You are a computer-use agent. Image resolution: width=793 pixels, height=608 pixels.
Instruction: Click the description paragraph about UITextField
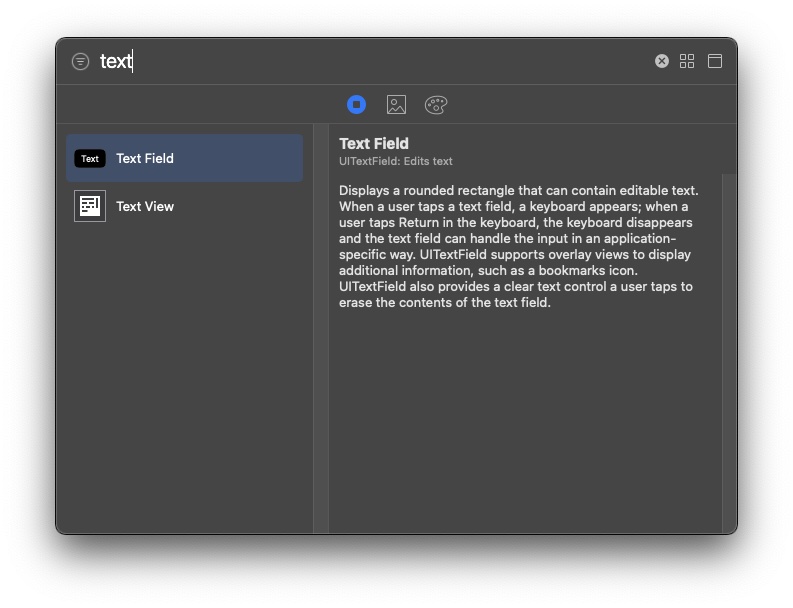(518, 246)
